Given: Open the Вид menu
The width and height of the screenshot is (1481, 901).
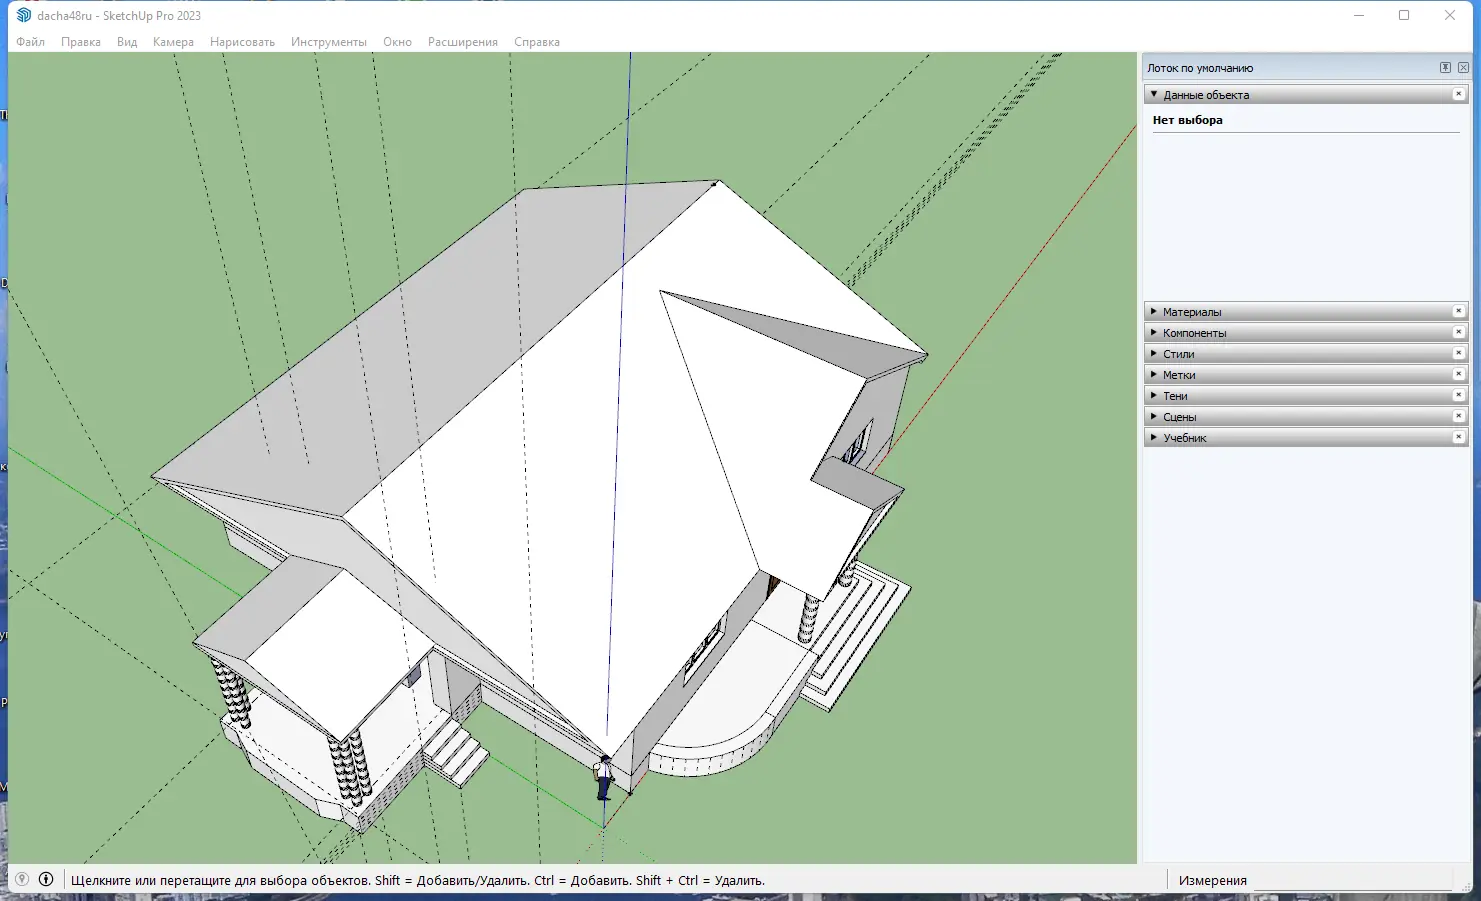Looking at the screenshot, I should tap(127, 42).
